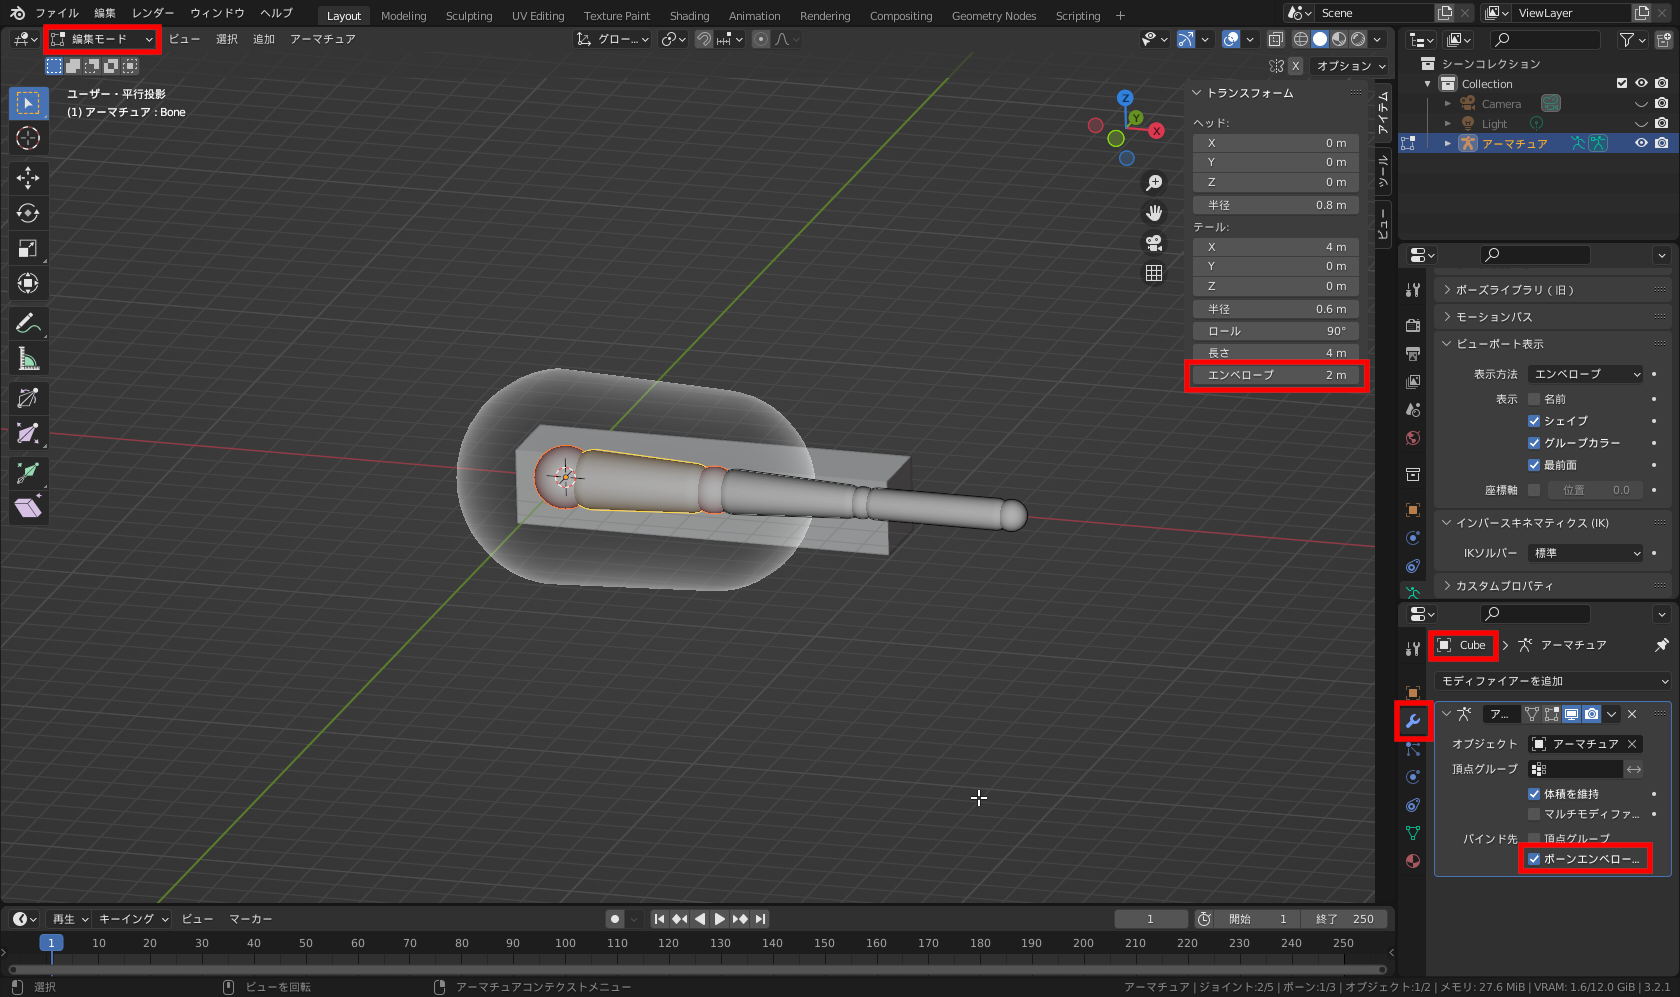The width and height of the screenshot is (1680, 997).
Task: Open the レンダー menu
Action: [x=153, y=13]
